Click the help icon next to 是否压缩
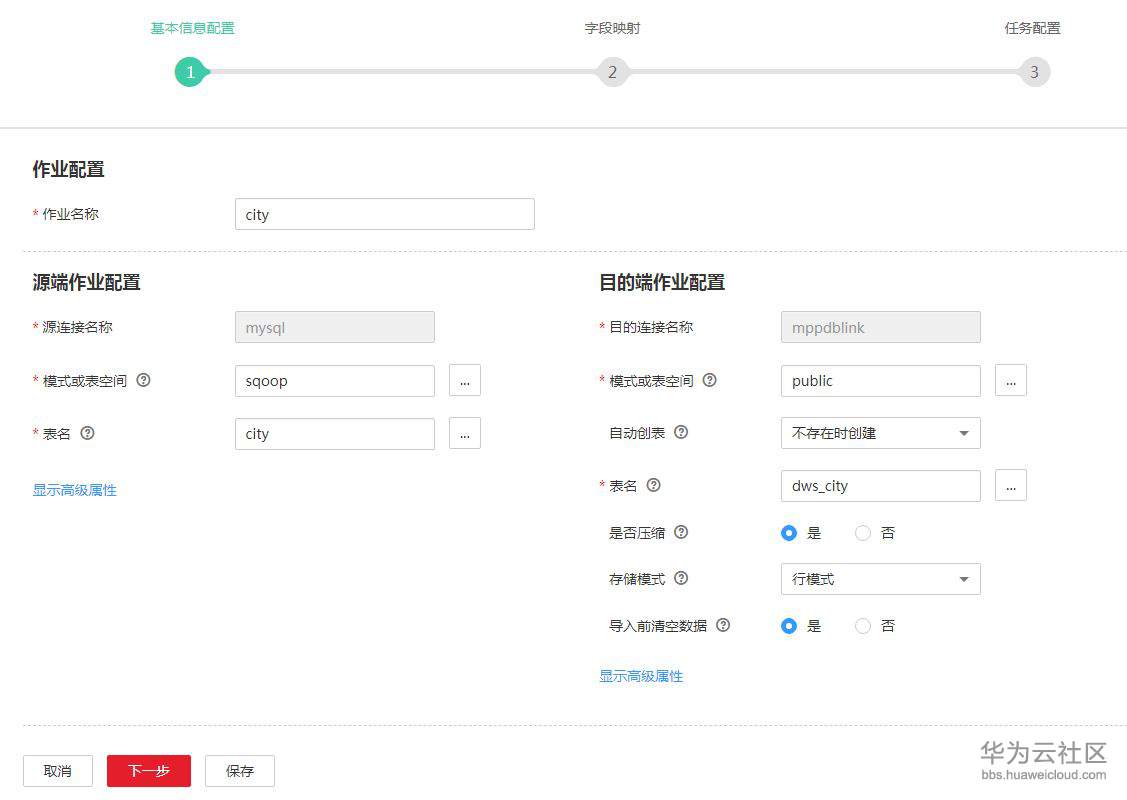Image resolution: width=1127 pixels, height=800 pixels. (681, 533)
